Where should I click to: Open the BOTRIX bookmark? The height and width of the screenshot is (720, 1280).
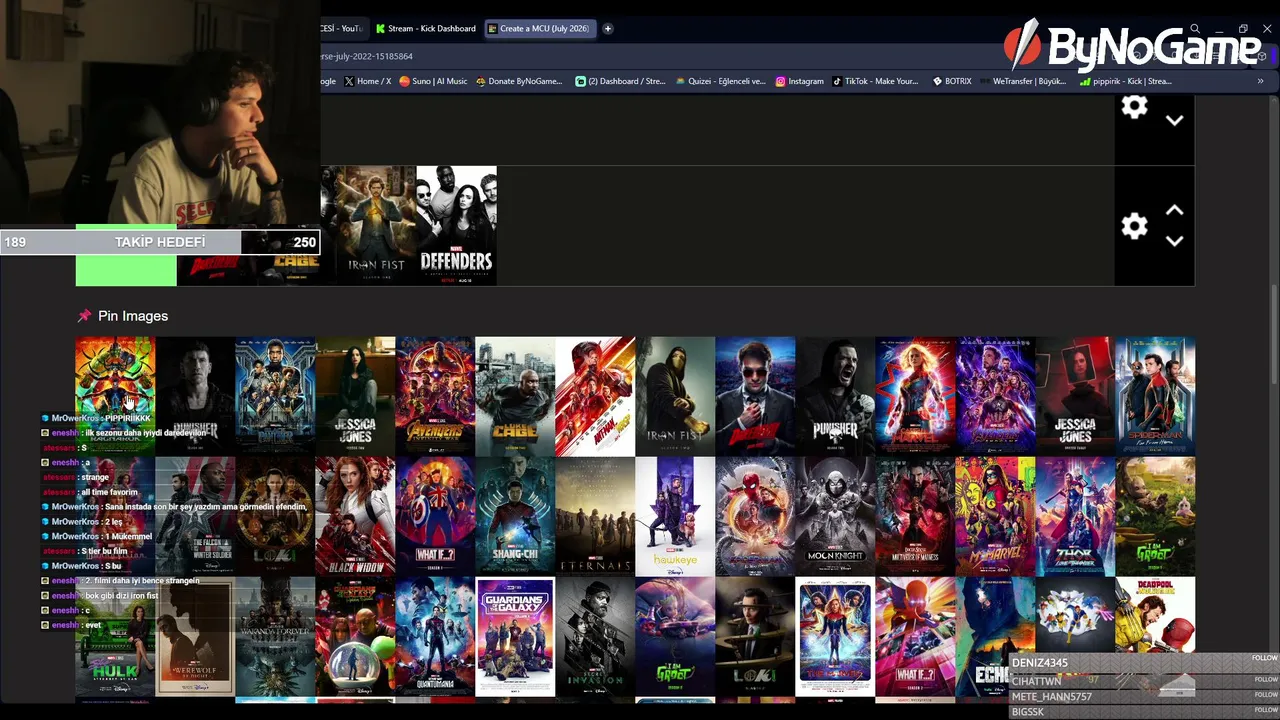click(952, 81)
